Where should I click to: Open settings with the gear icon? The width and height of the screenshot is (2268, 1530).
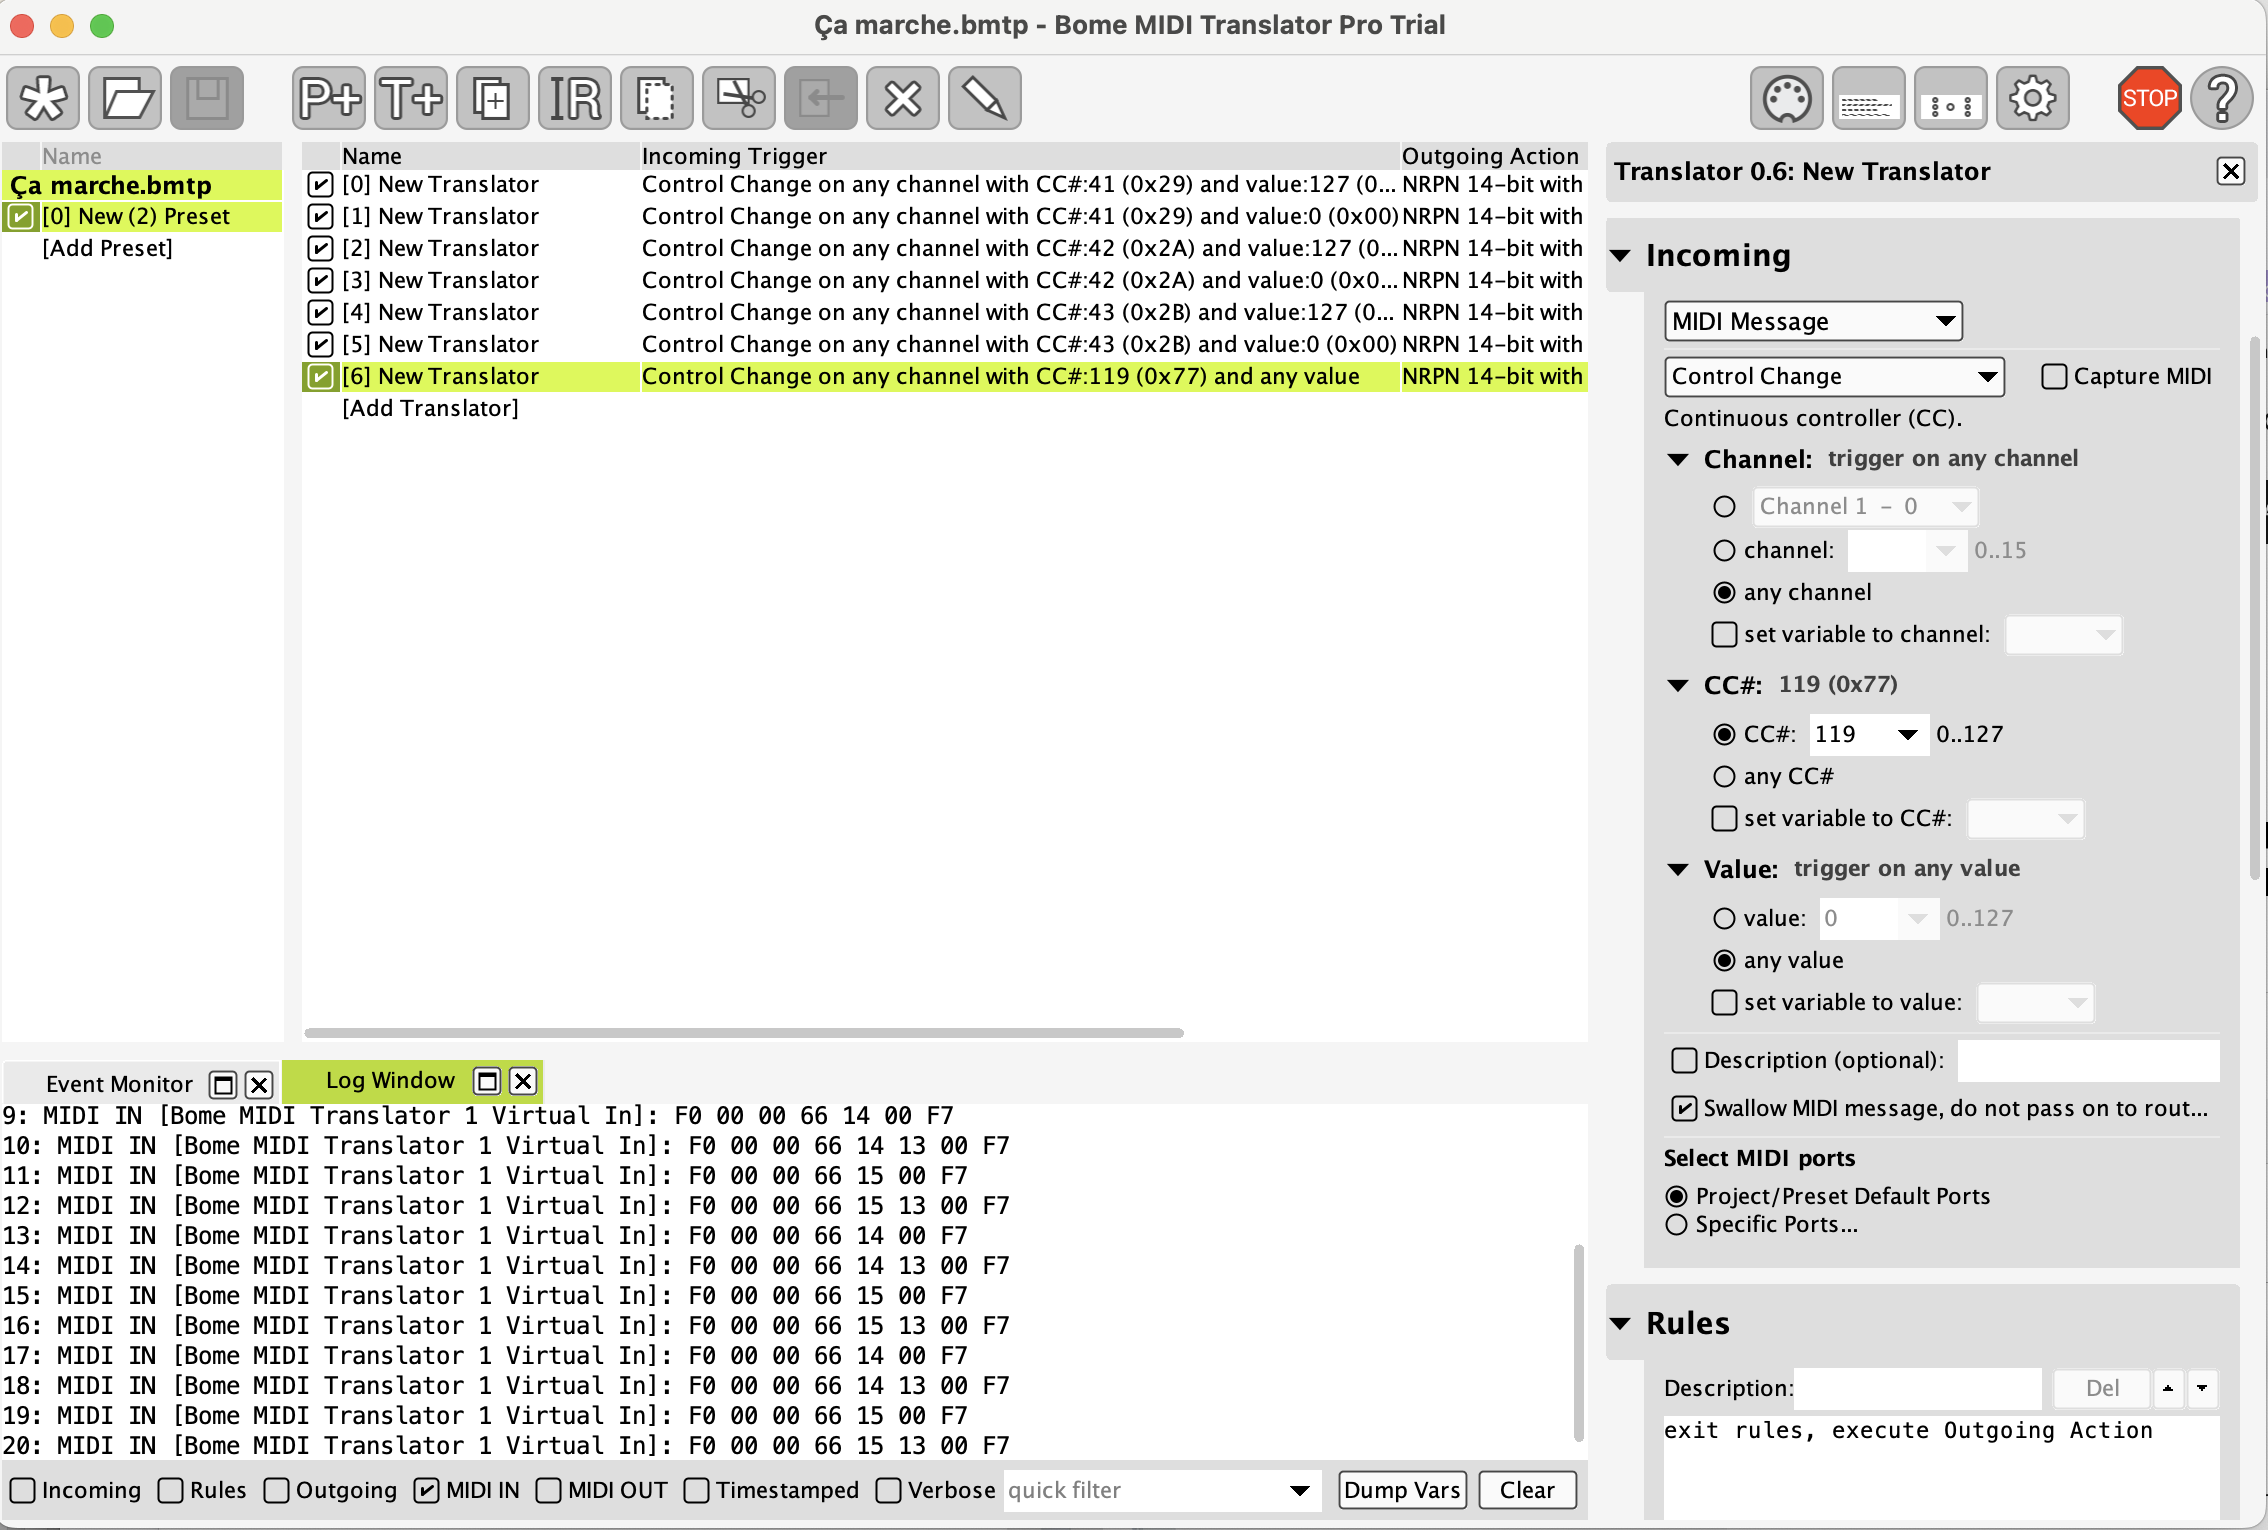pos(2032,99)
